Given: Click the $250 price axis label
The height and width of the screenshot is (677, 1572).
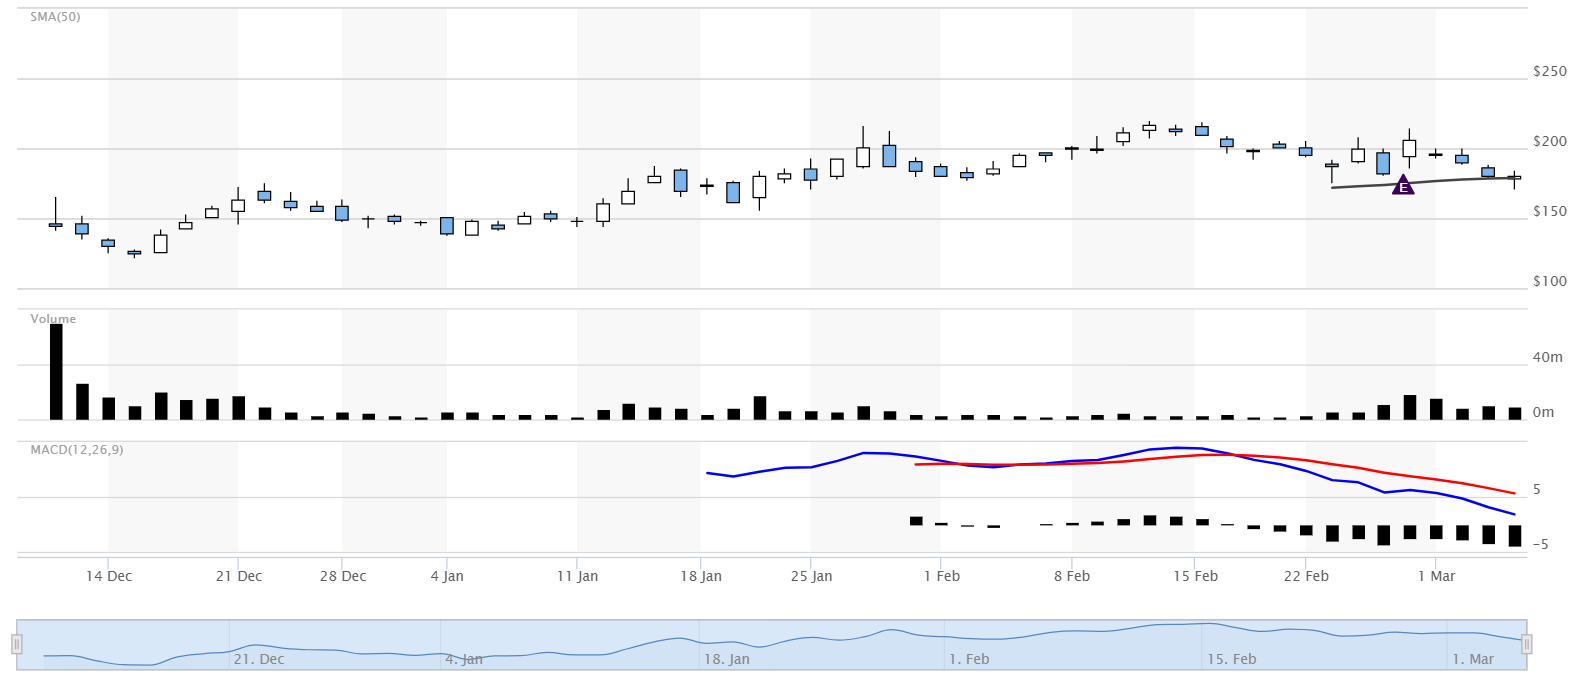Looking at the screenshot, I should 1549,72.
